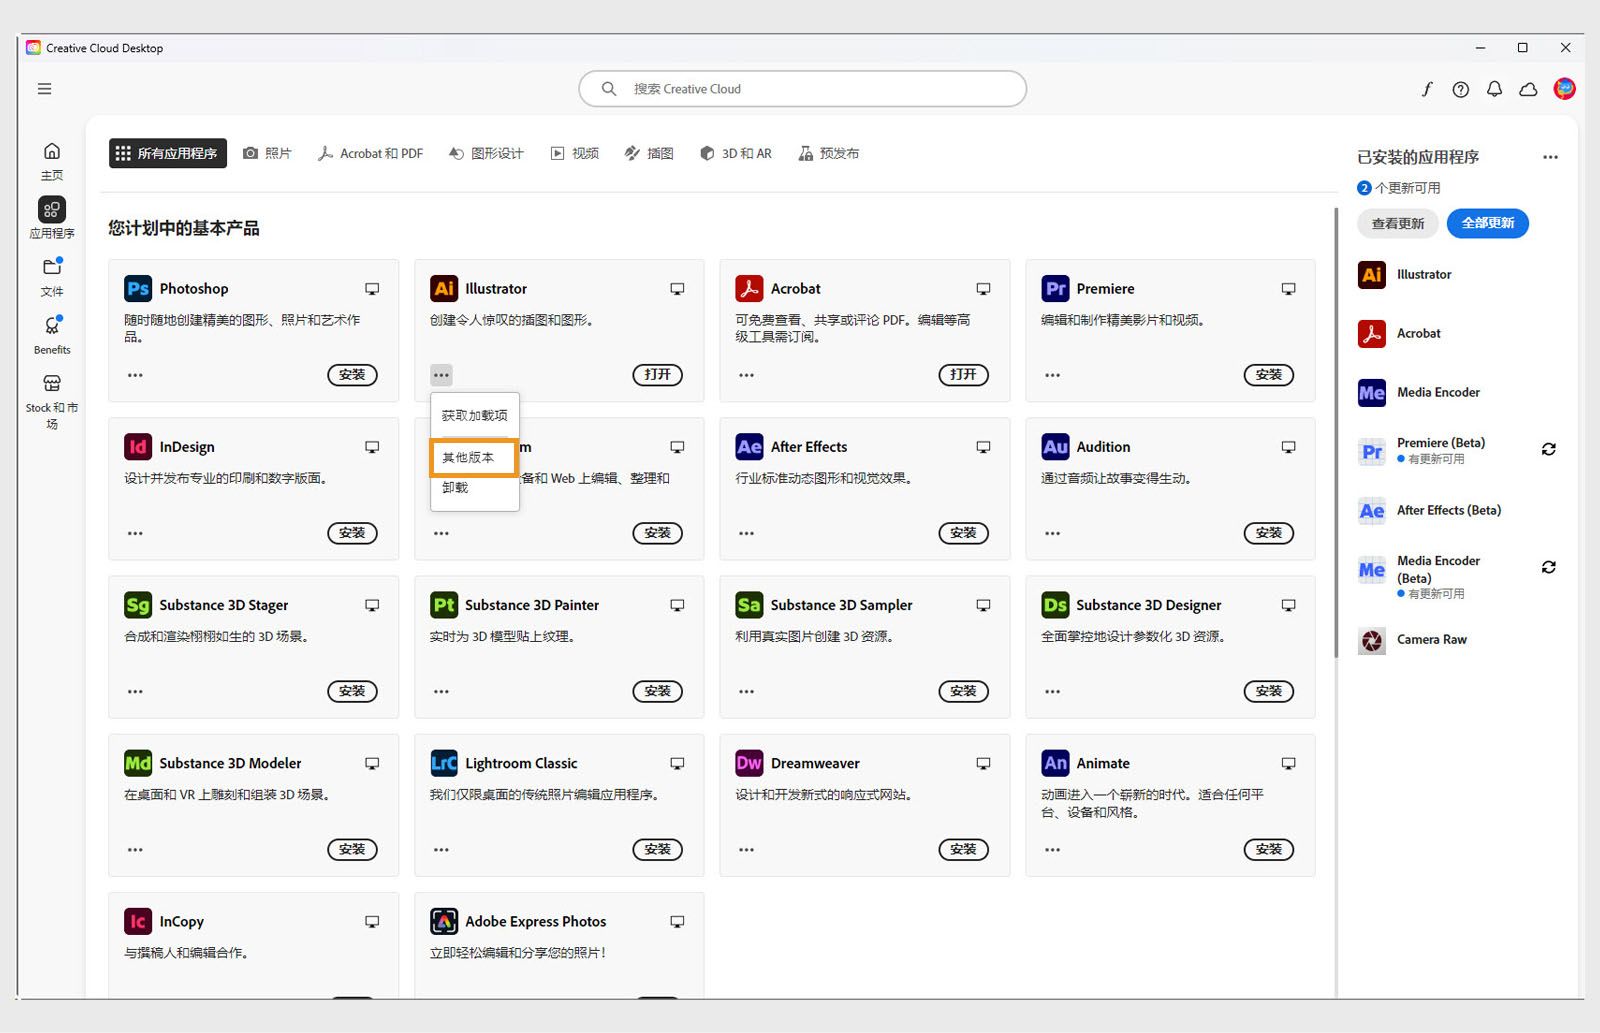The image size is (1600, 1033).
Task: Install After Effects with the 安装 button
Action: click(964, 533)
